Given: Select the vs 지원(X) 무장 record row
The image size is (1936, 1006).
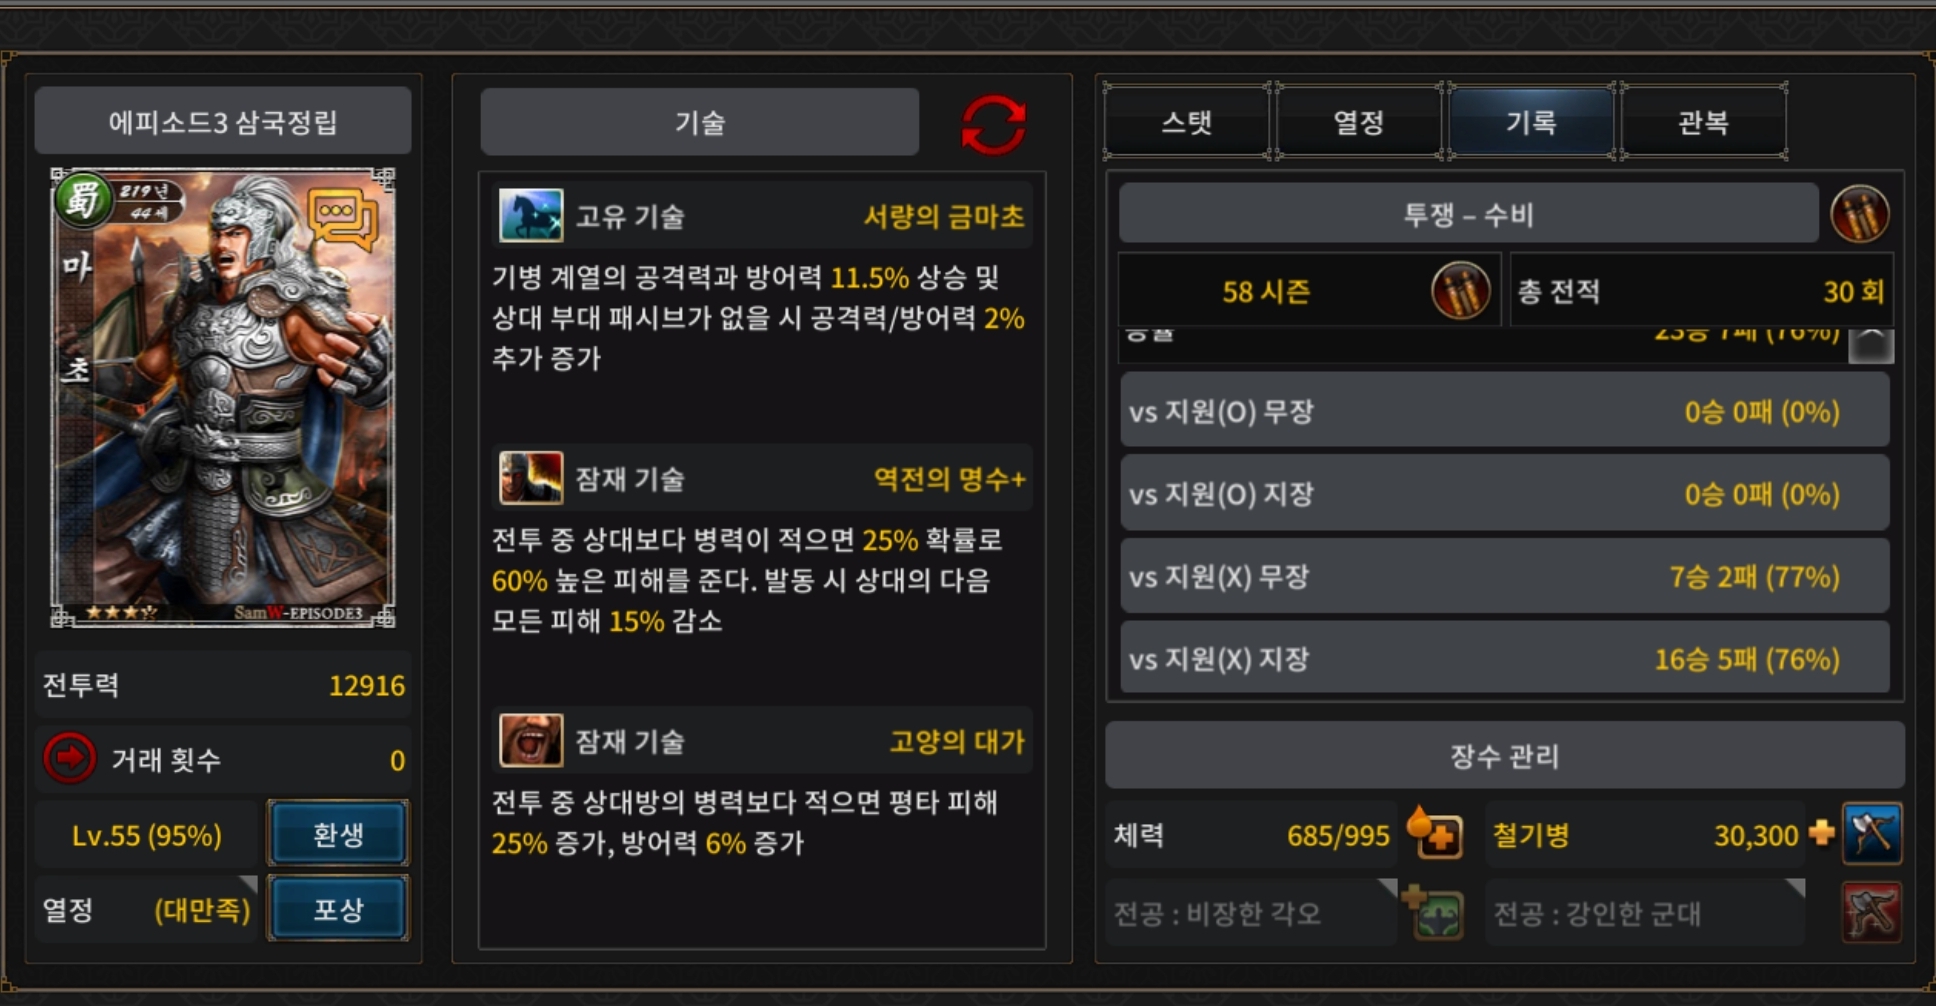Looking at the screenshot, I should pyautogui.click(x=1504, y=576).
